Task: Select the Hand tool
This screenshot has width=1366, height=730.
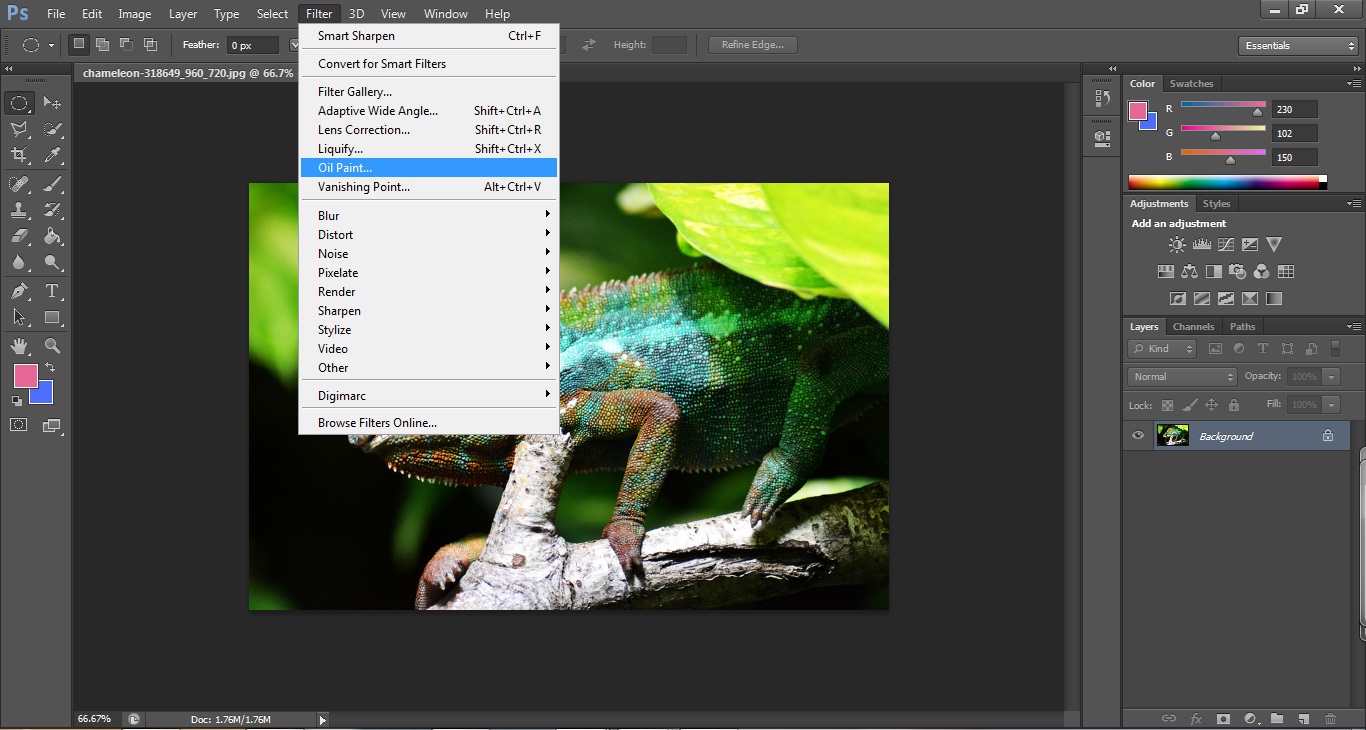Action: pos(18,346)
